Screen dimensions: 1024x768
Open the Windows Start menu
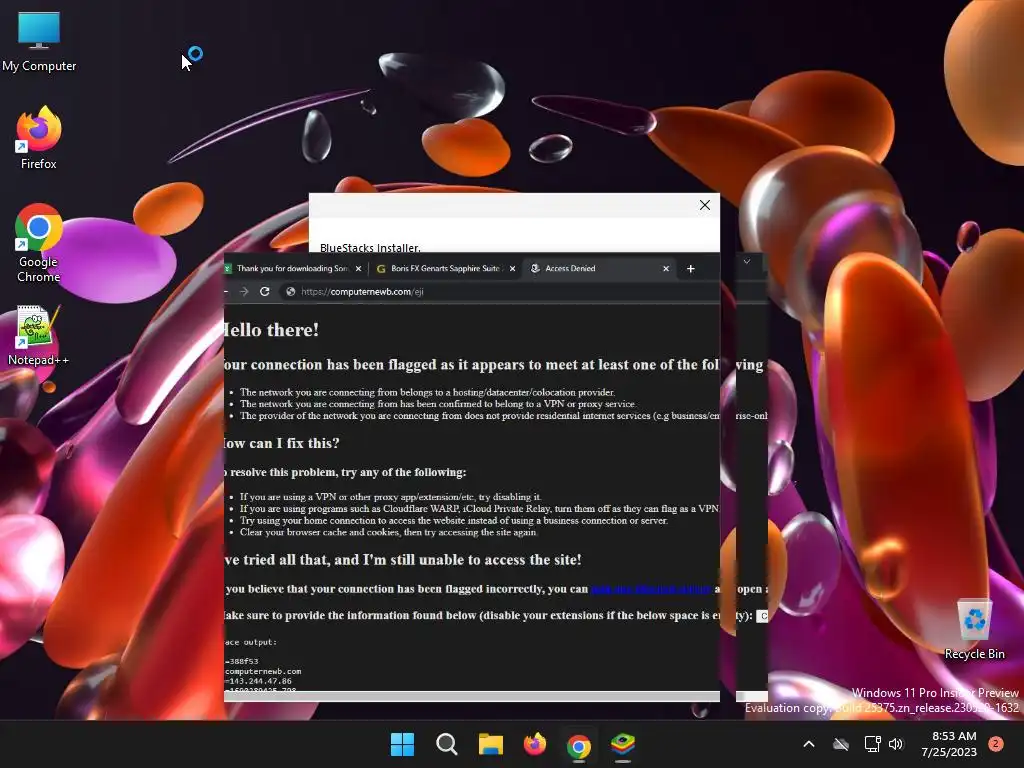click(402, 744)
